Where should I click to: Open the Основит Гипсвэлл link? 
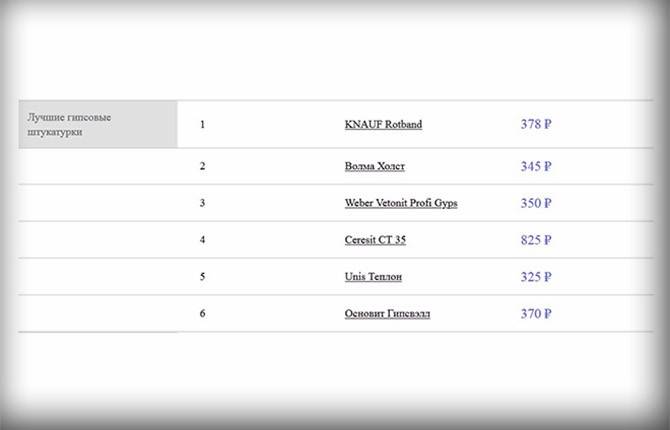pos(387,314)
